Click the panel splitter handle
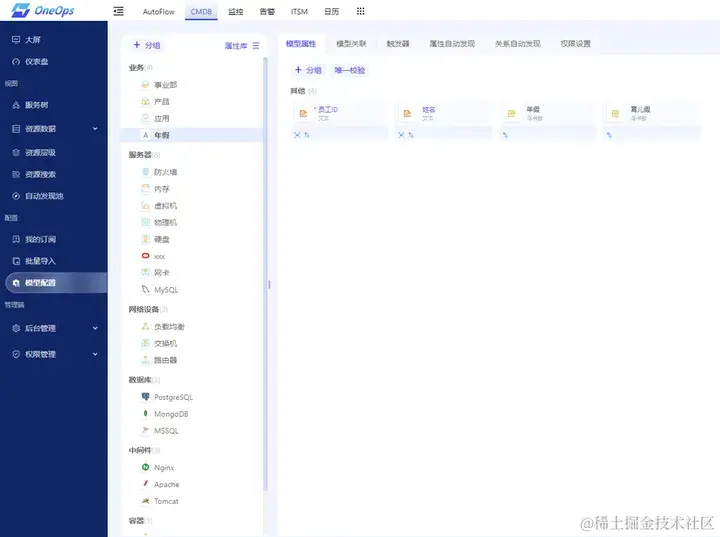Screen dimensions: 720x537 pyautogui.click(x=270, y=285)
